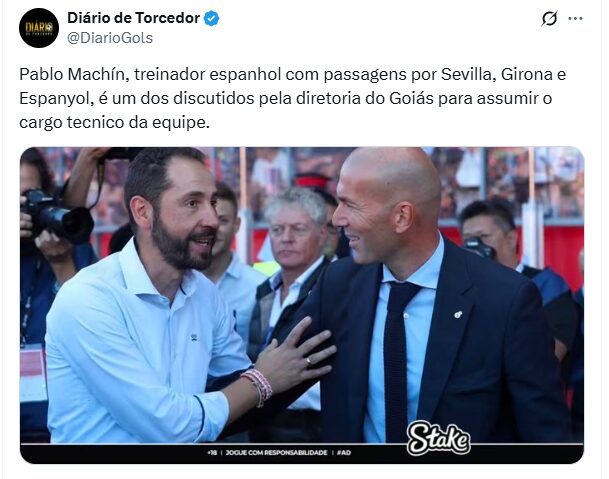
Task: Click the Diário de Torcedor display name
Action: (x=134, y=18)
